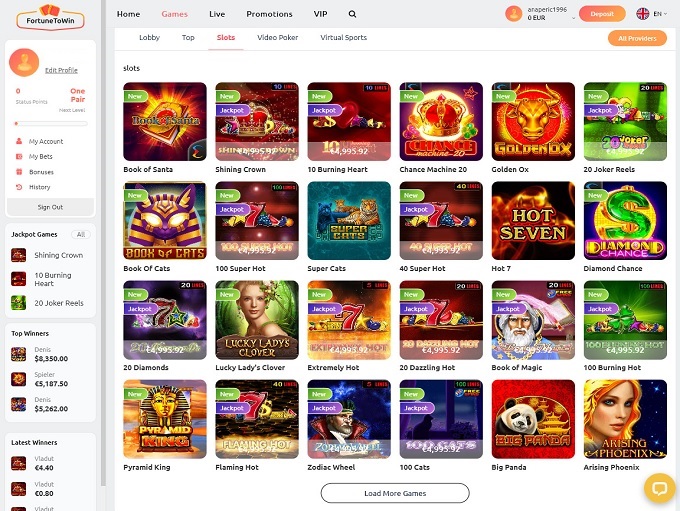Switch to the Video Poker tab
Viewport: 680px width, 511px height.
tap(278, 38)
